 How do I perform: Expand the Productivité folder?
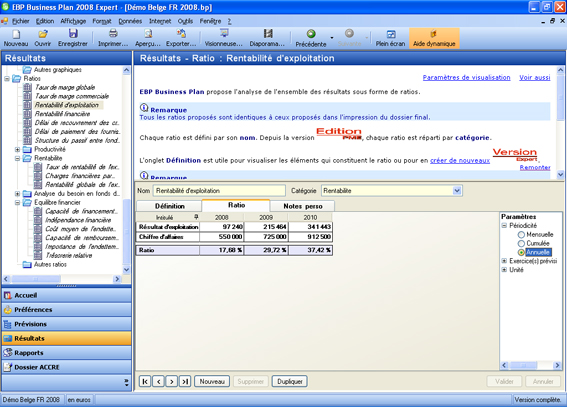[17, 149]
